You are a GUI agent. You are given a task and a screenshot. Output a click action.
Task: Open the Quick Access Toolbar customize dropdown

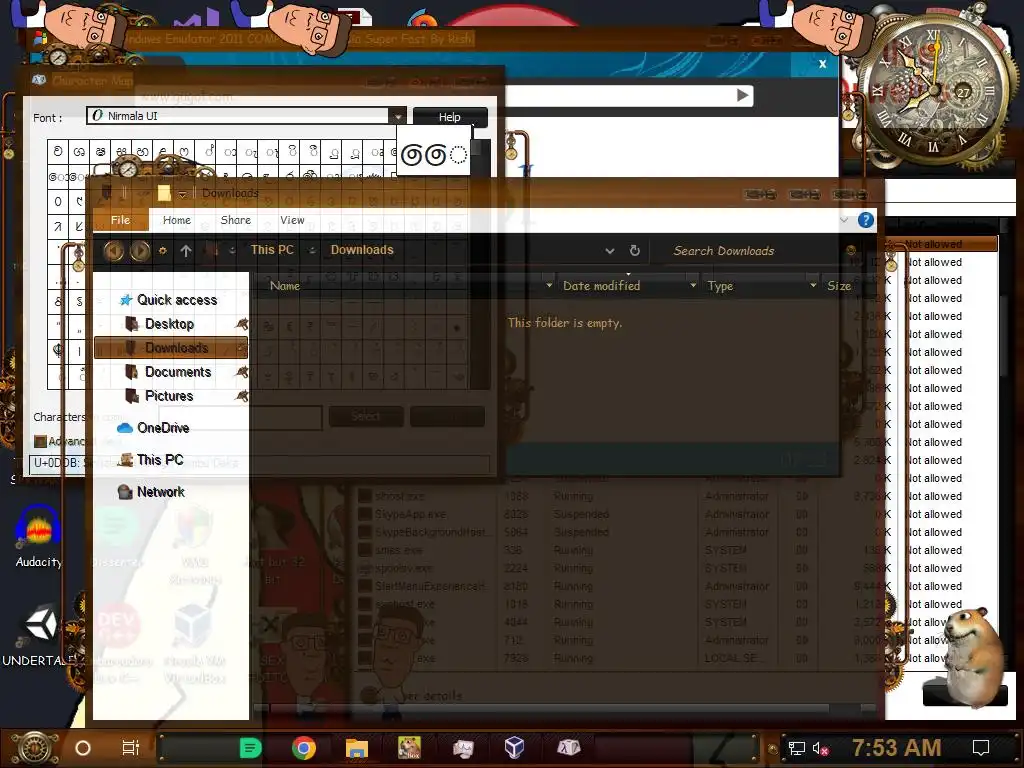[x=183, y=194]
